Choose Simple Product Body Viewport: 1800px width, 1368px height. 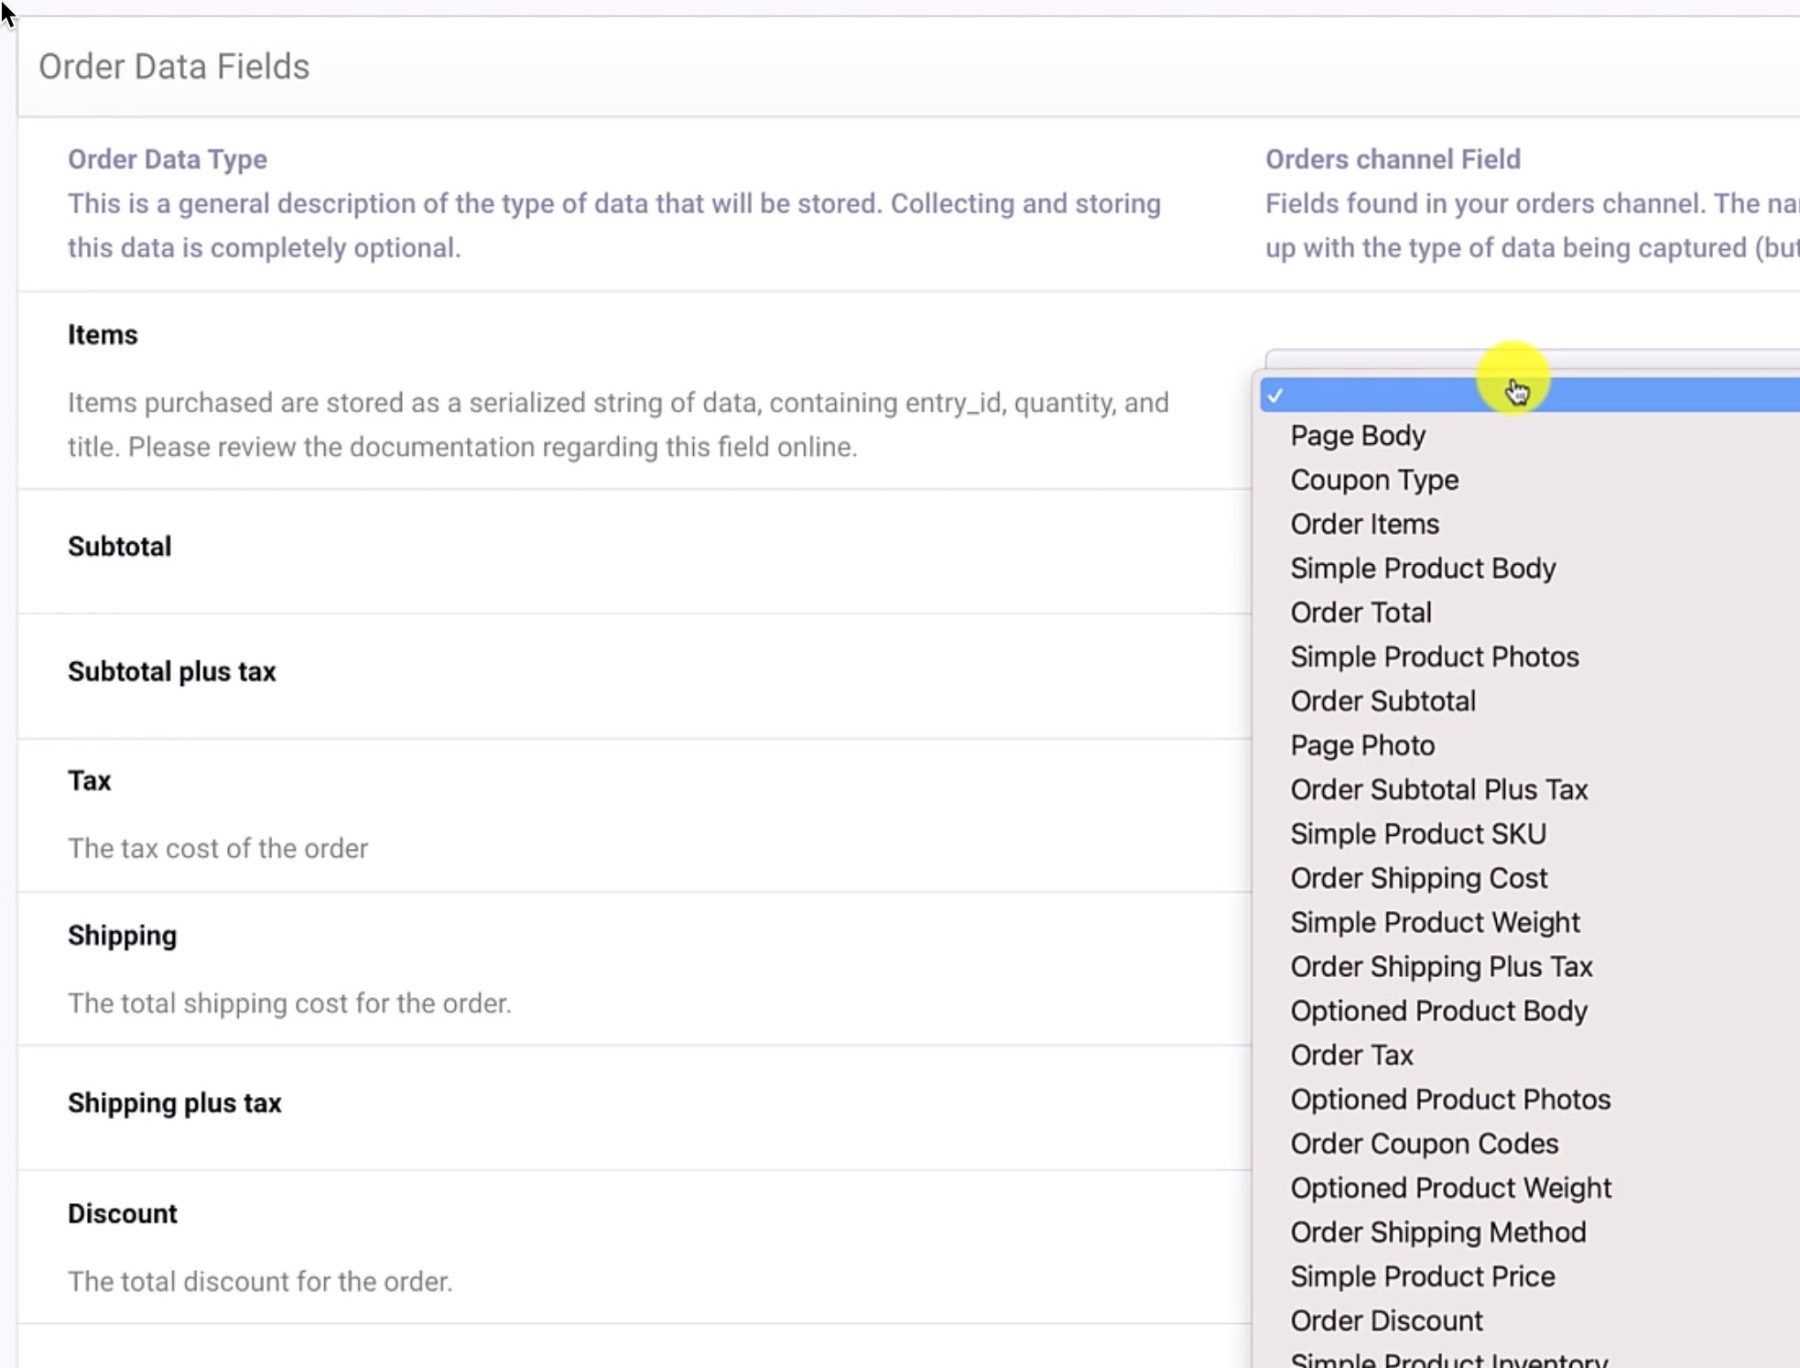1423,568
